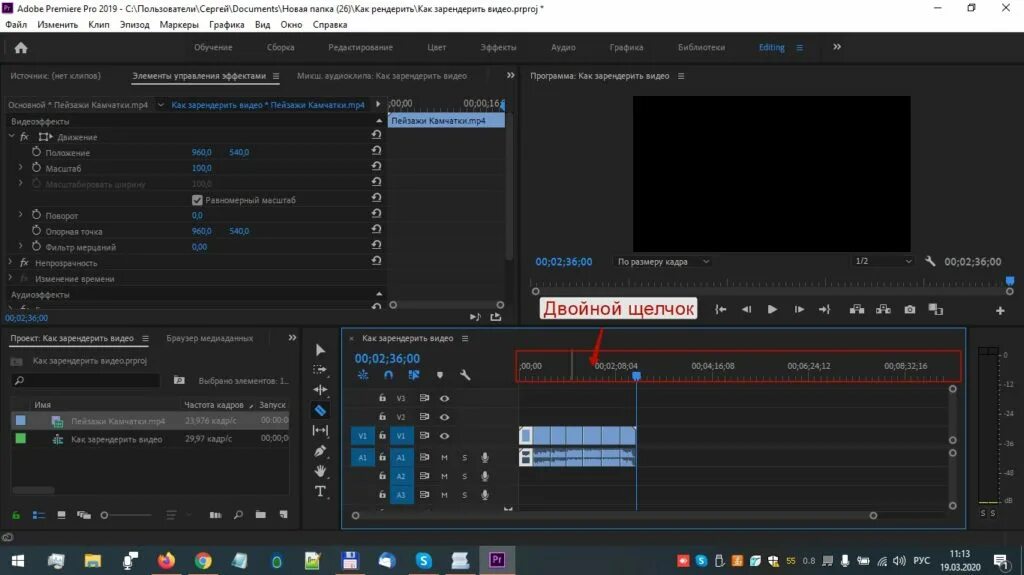The height and width of the screenshot is (575, 1024).
Task: Select the Ripple Edit tool
Action: 320,390
